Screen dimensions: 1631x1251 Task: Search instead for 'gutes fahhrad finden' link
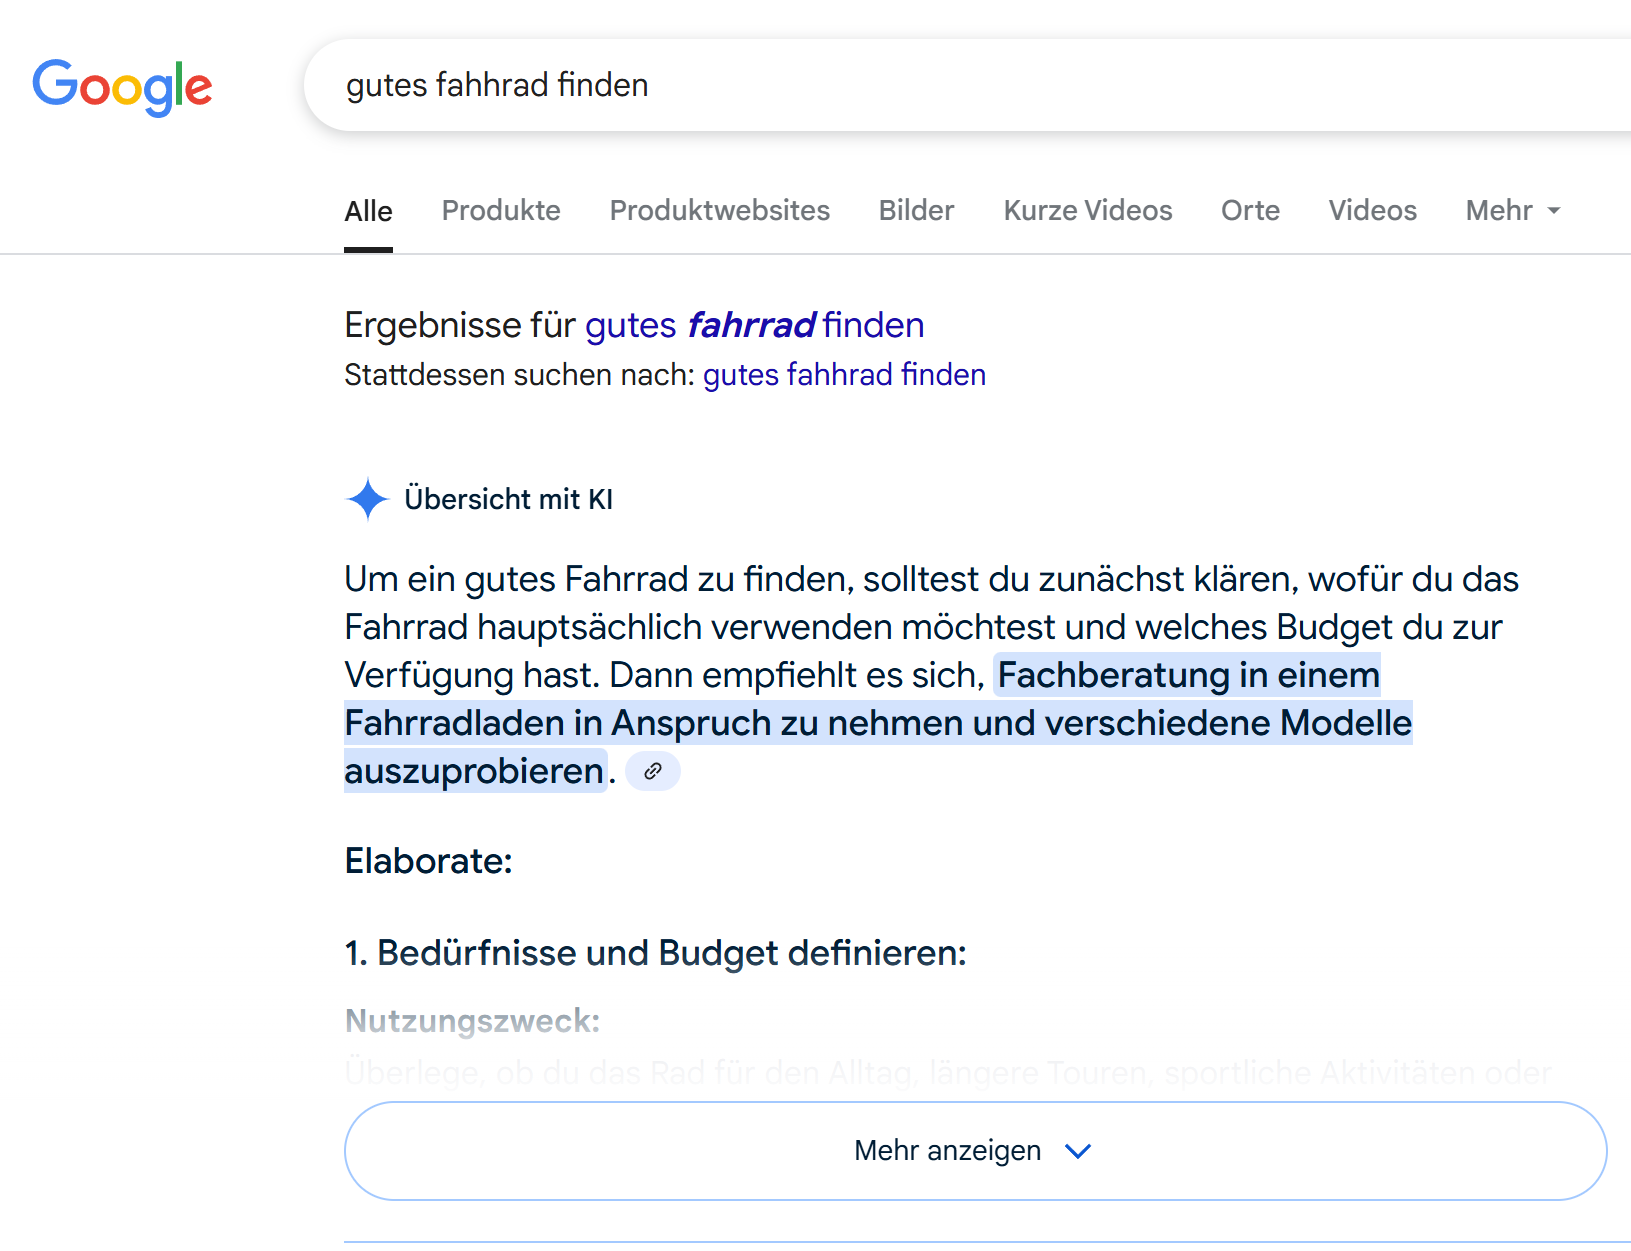844,375
